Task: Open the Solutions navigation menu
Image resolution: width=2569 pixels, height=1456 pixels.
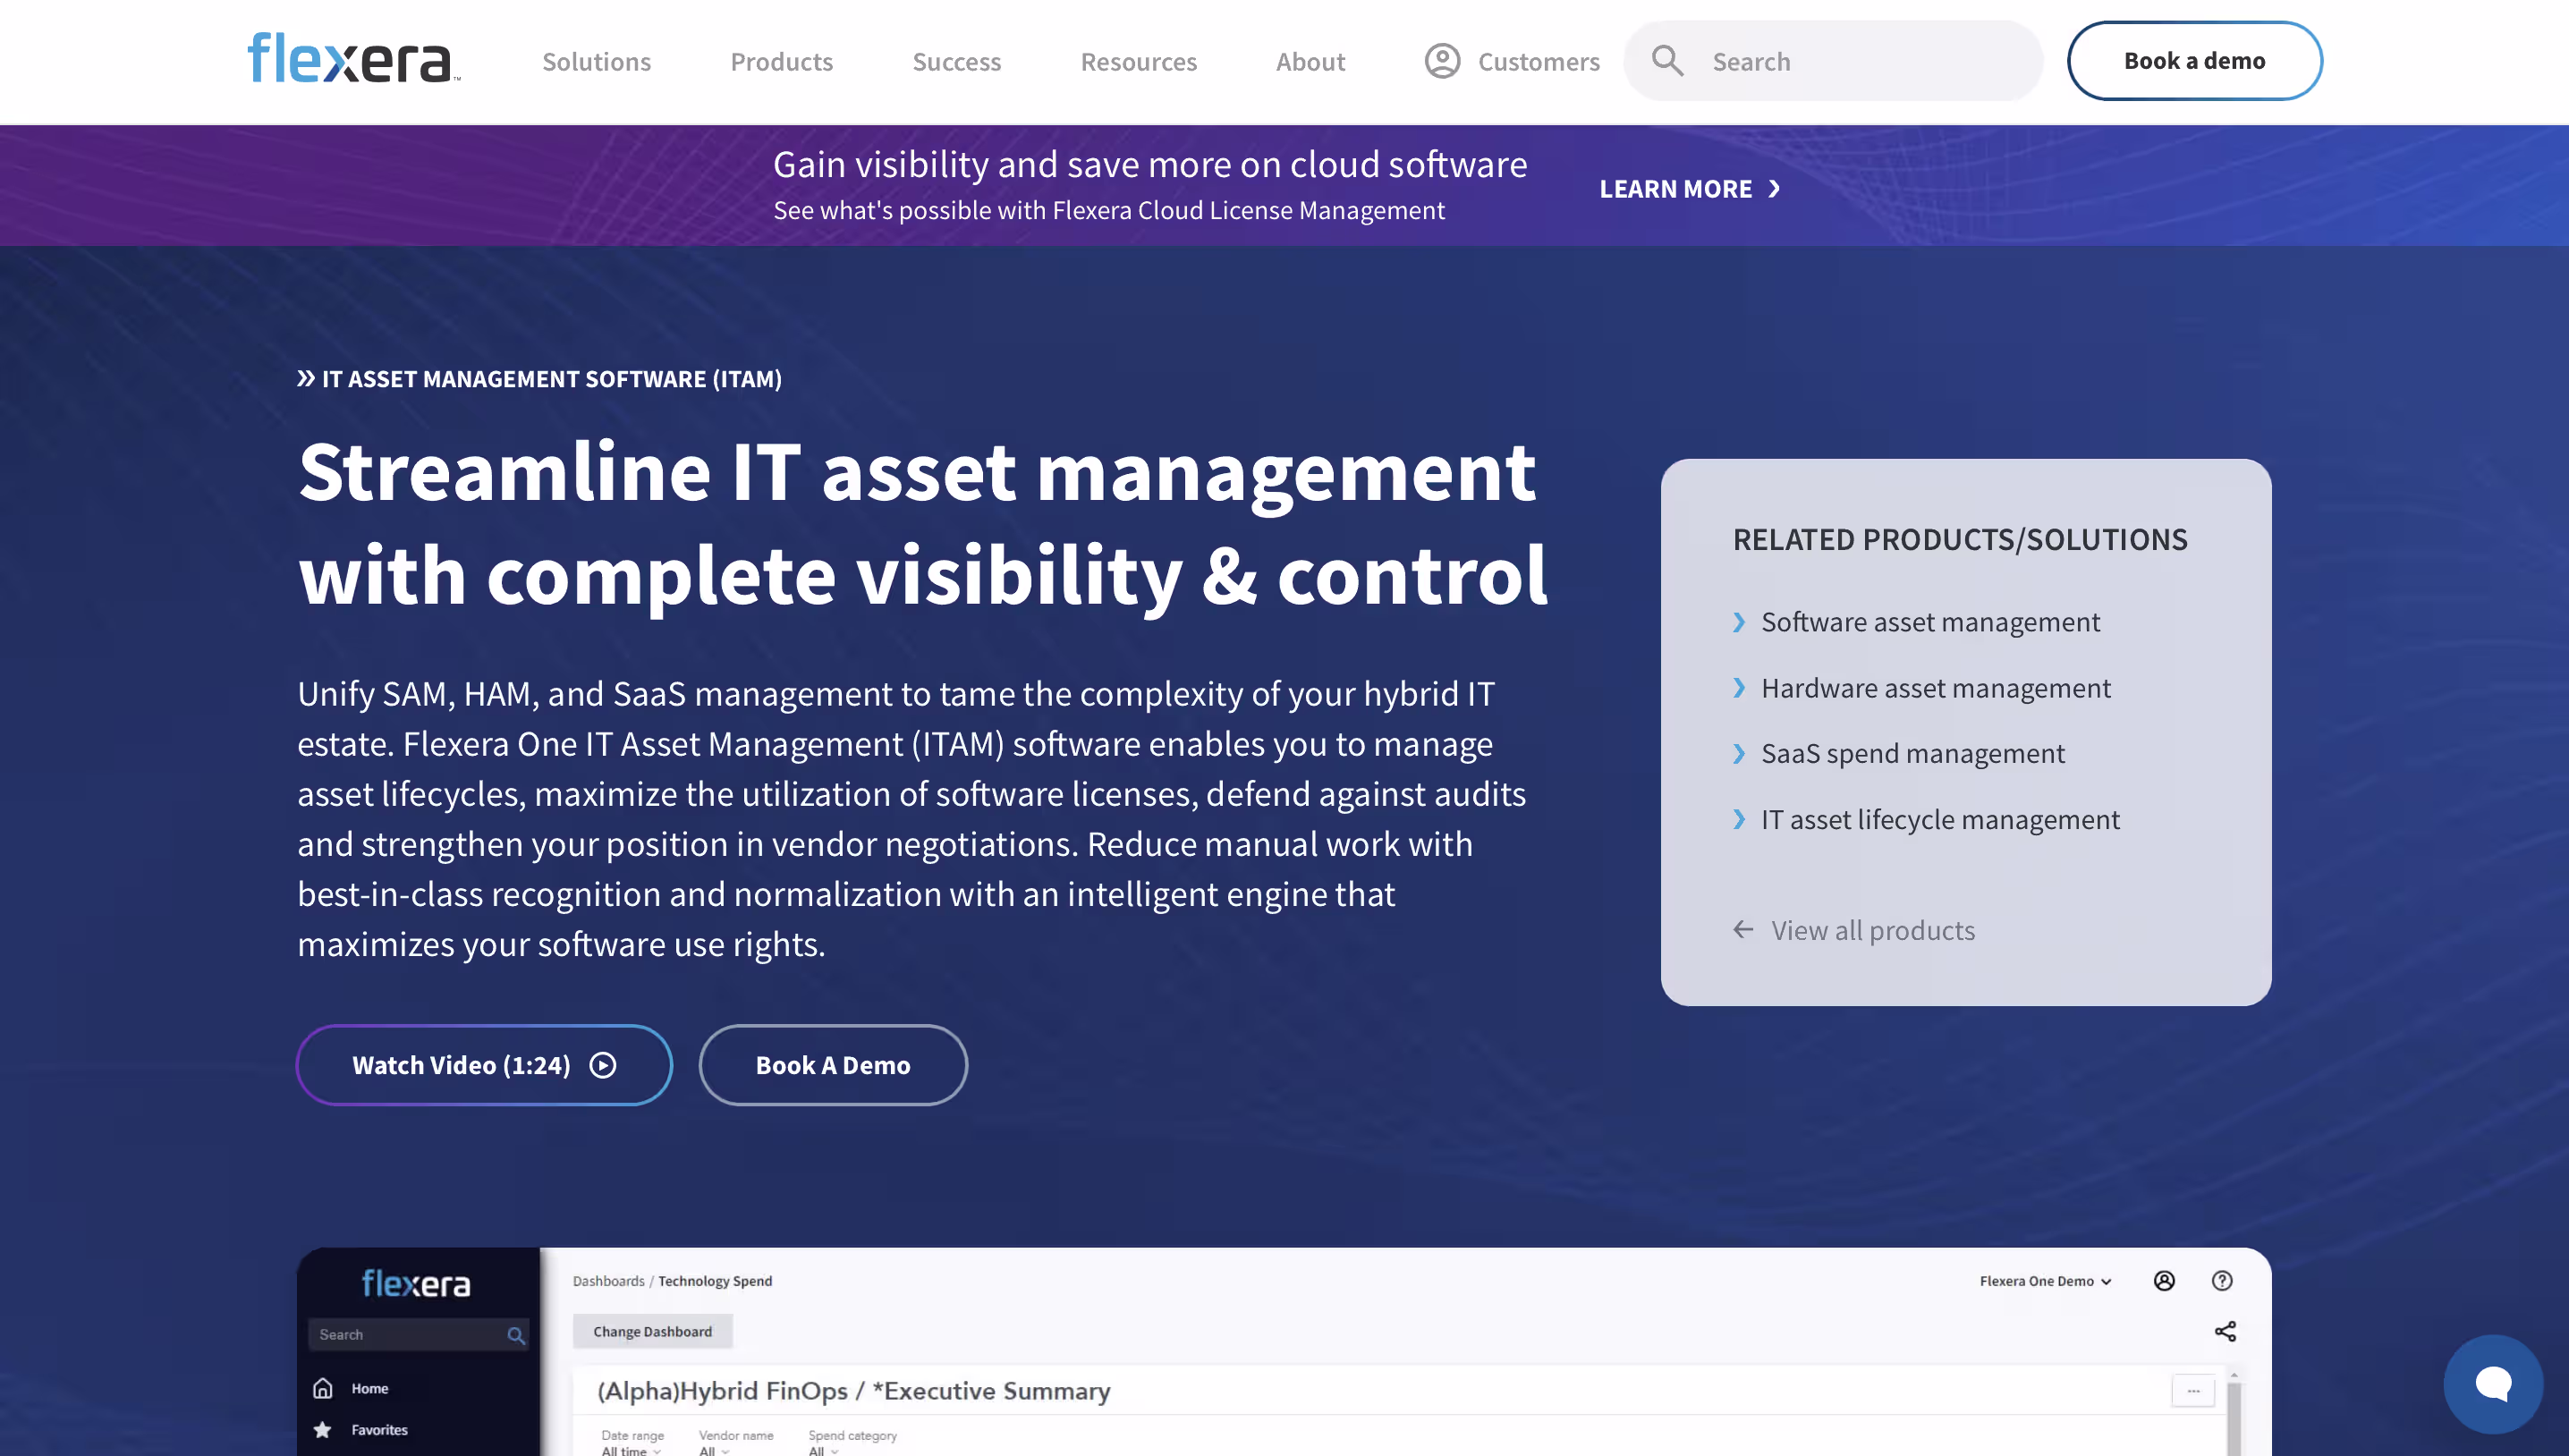Action: pyautogui.click(x=596, y=62)
